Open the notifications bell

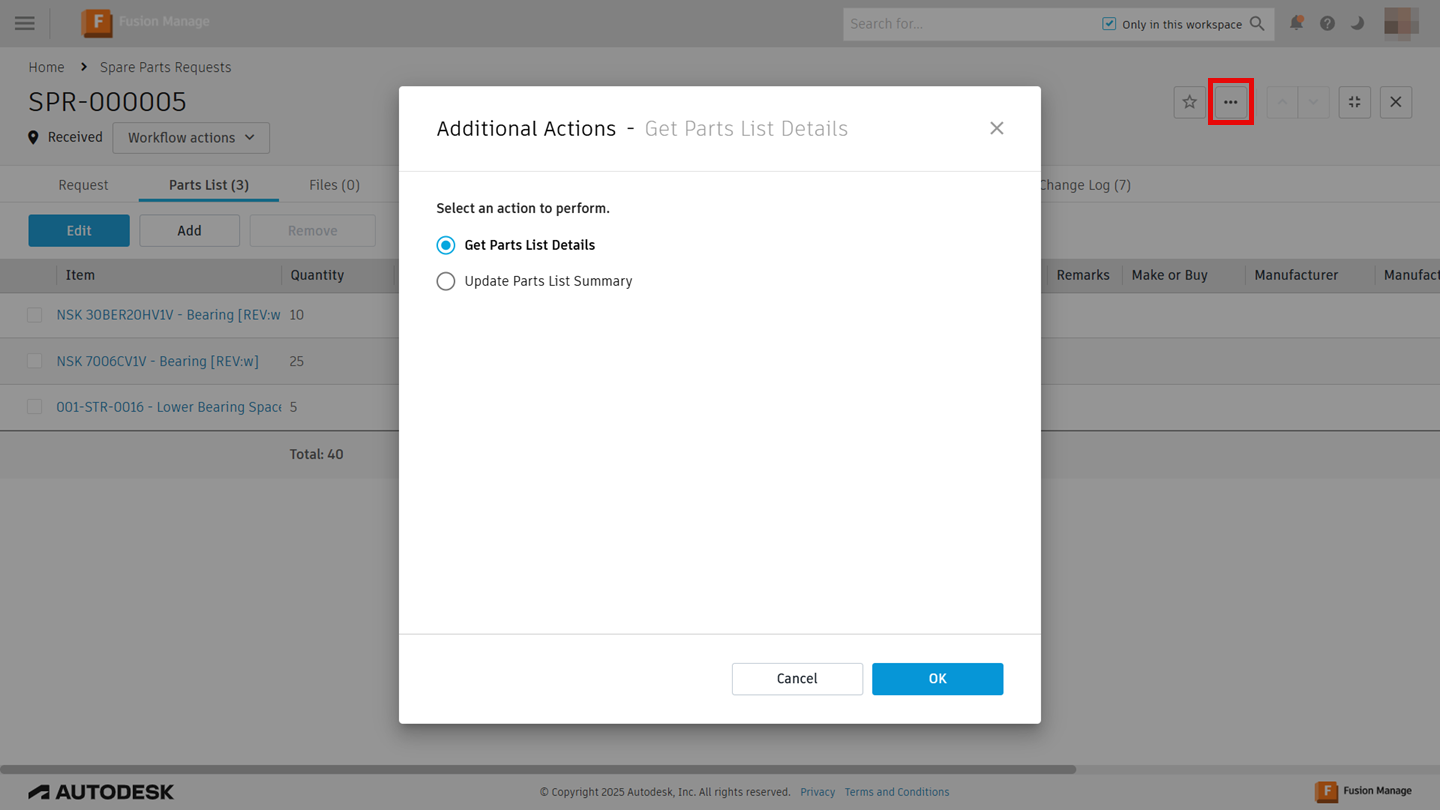tap(1296, 23)
